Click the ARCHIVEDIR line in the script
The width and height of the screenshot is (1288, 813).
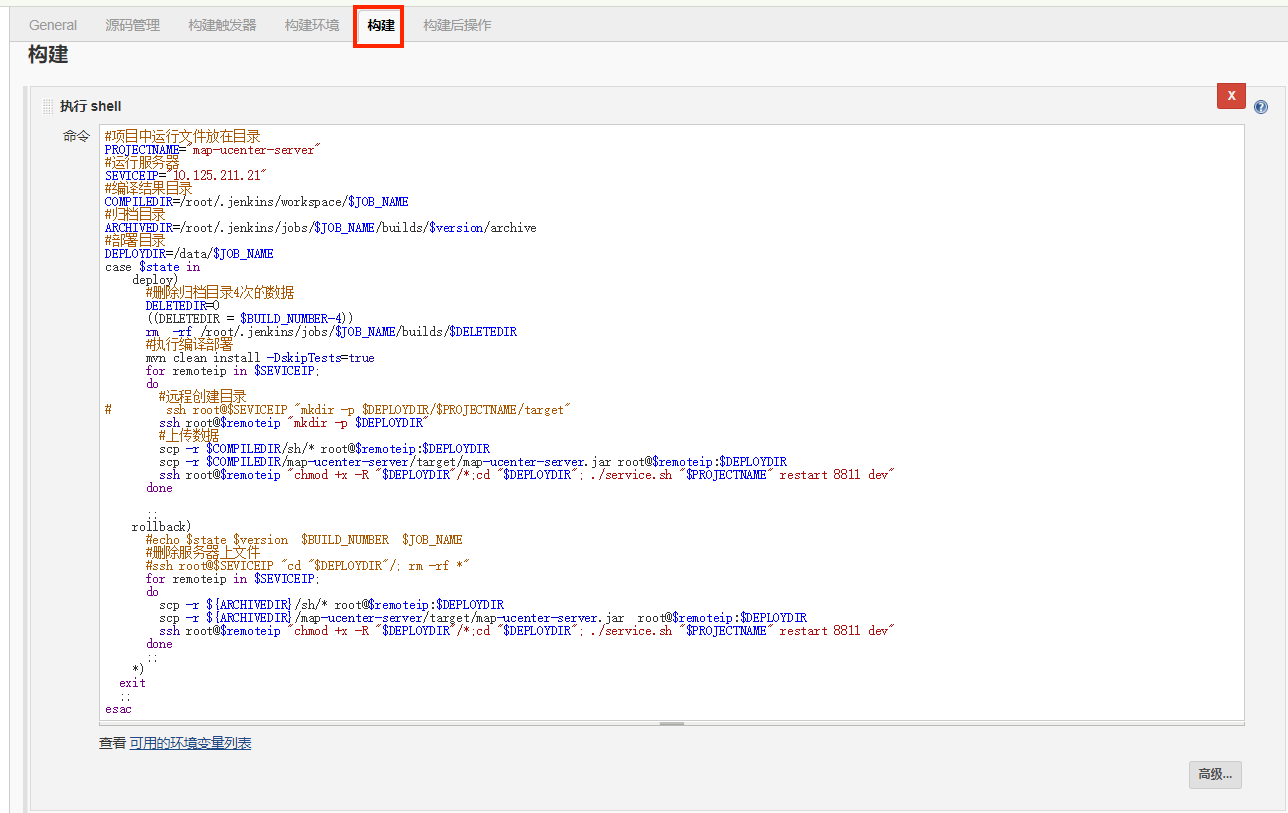click(320, 227)
